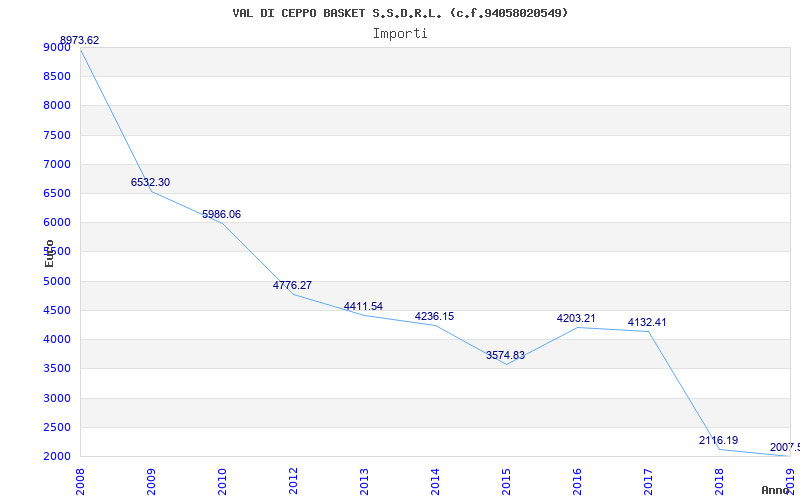Select the 4132.41 data label
Screen dimensions: 800x500
[647, 322]
